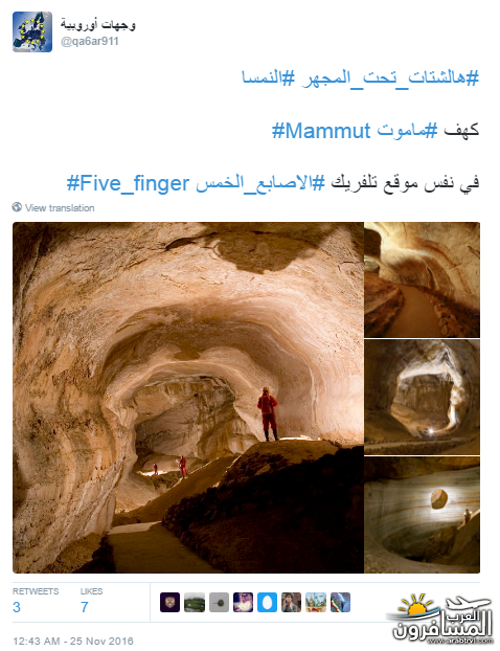Open the bottom-right floating rock thumbnail
Image resolution: width=500 pixels, height=651 pixels.
click(422, 515)
